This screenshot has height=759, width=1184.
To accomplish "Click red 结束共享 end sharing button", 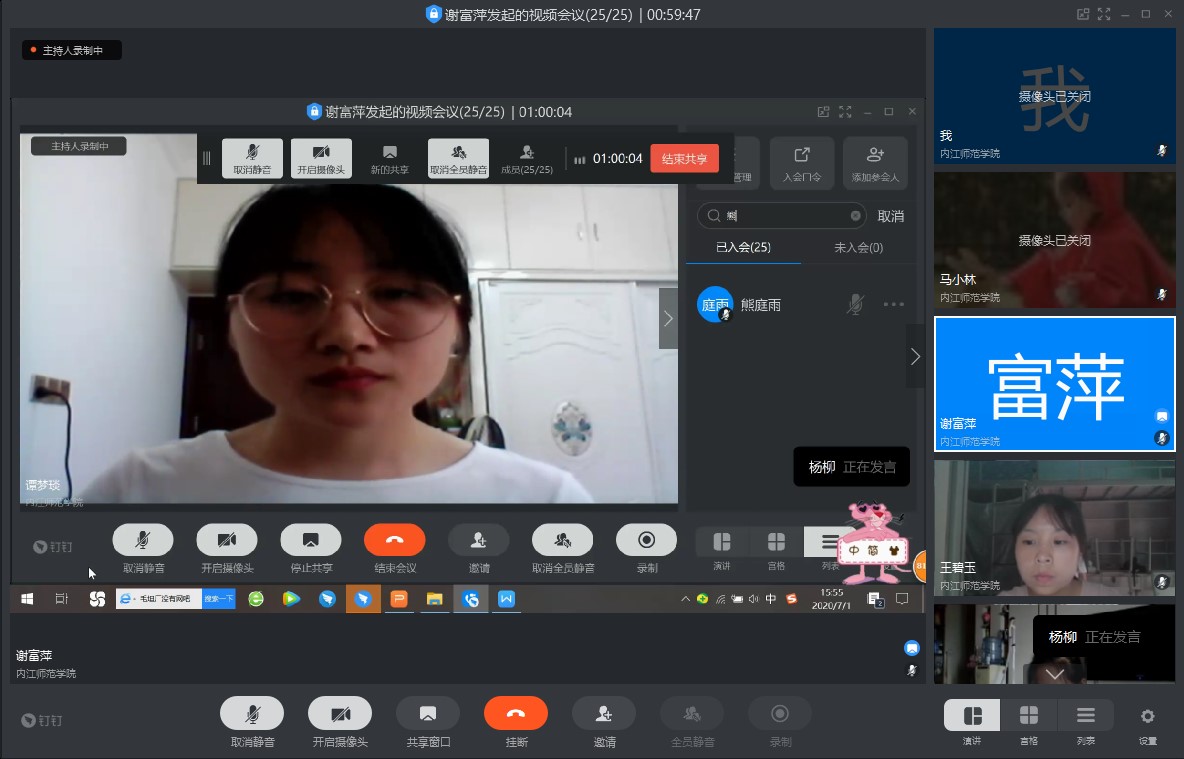I will pos(684,159).
